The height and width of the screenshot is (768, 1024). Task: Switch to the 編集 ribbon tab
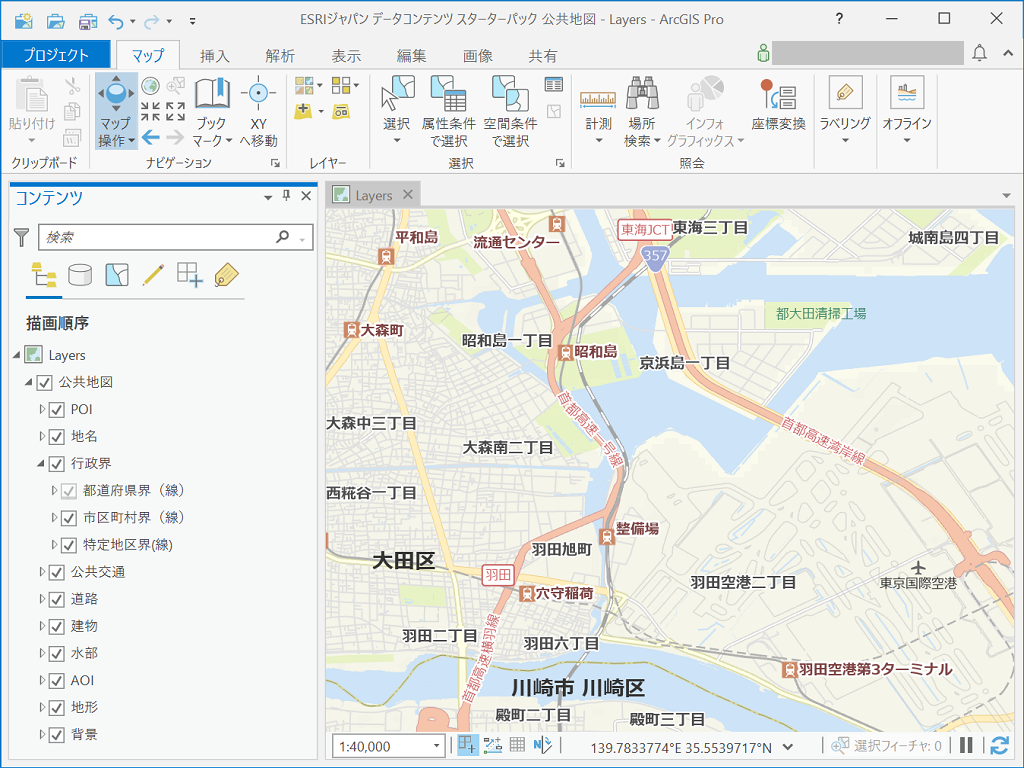point(411,56)
